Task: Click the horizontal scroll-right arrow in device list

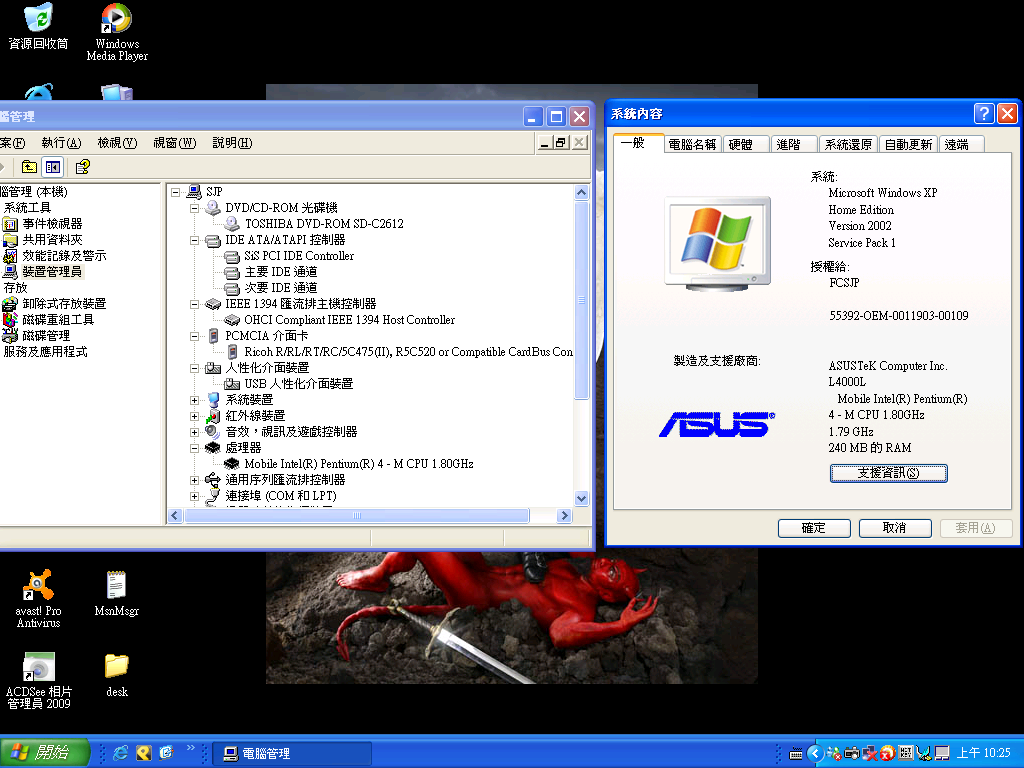Action: (x=565, y=516)
